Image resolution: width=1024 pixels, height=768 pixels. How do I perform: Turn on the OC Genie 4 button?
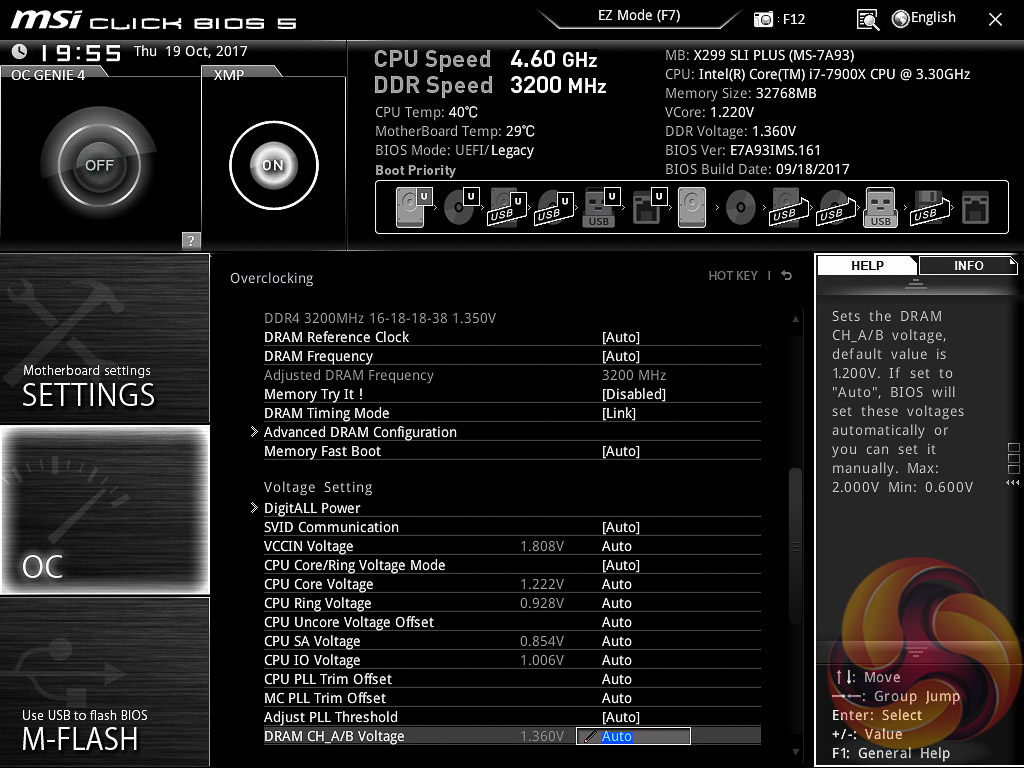[x=99, y=165]
